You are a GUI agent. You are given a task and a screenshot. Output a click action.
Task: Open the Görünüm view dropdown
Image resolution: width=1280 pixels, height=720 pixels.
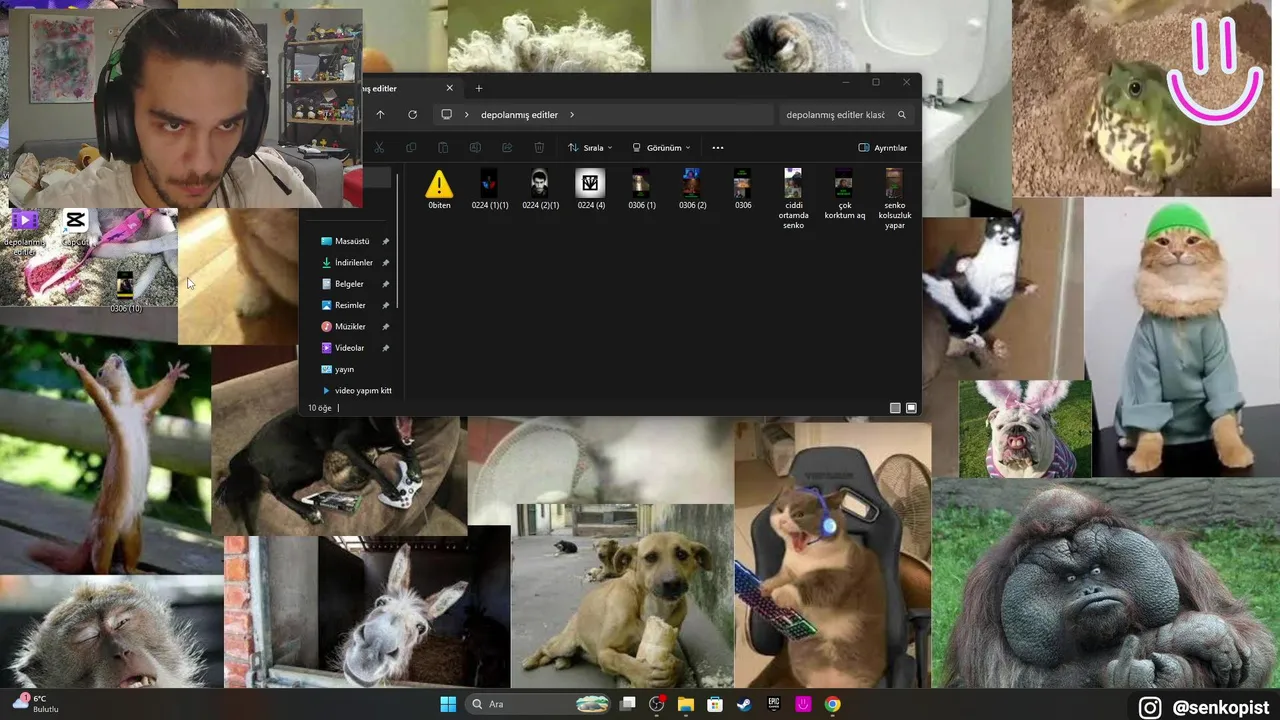tap(661, 148)
